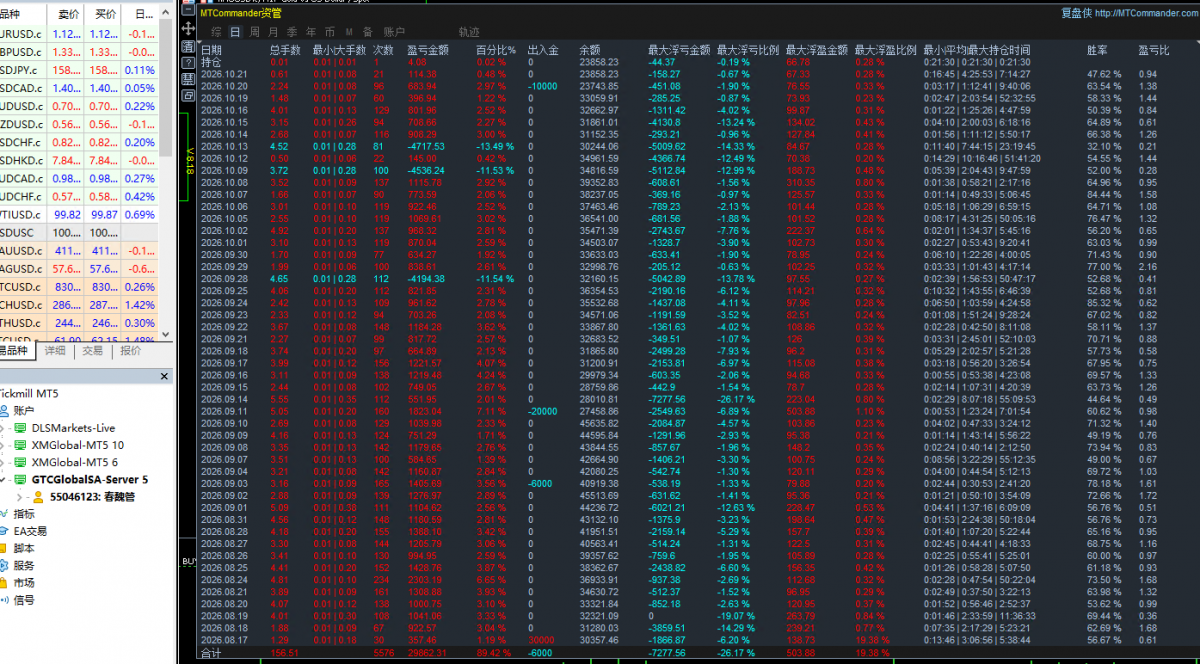This screenshot has height=664, width=1200.
Task: Click the 清 icon in sidebar
Action: [x=188, y=47]
